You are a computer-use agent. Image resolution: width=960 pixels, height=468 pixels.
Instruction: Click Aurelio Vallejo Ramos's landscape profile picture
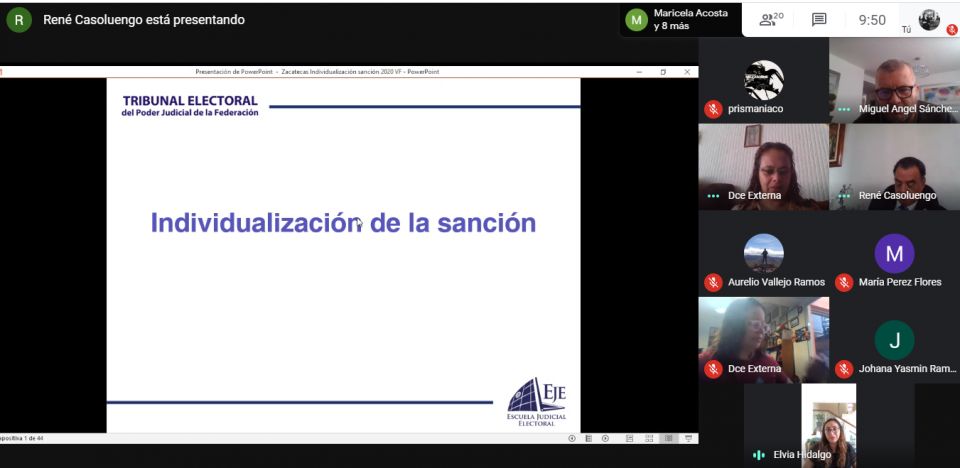pyautogui.click(x=763, y=253)
